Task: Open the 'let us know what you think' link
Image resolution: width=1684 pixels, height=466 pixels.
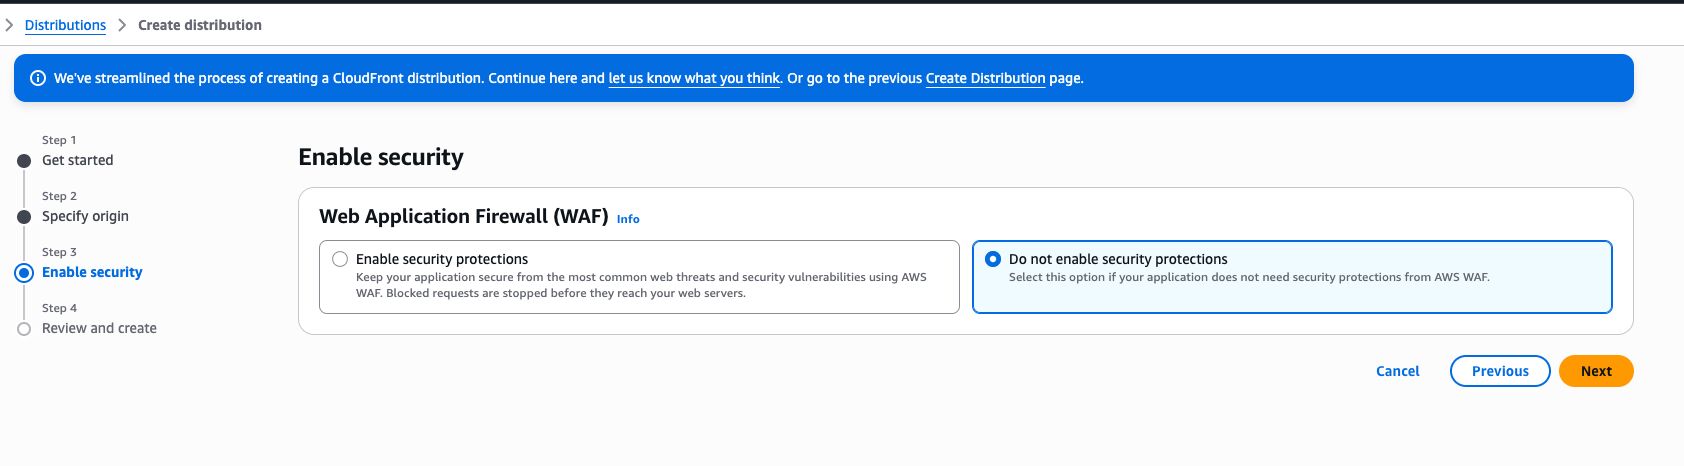Action: click(x=694, y=78)
